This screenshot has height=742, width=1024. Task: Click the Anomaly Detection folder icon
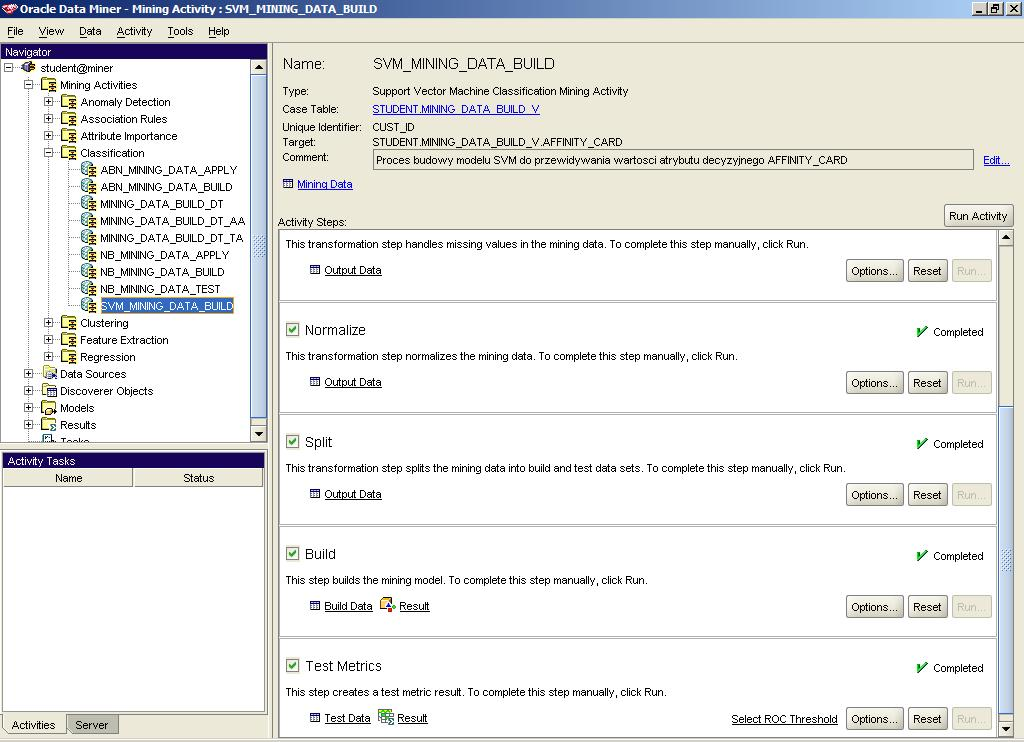click(x=69, y=102)
